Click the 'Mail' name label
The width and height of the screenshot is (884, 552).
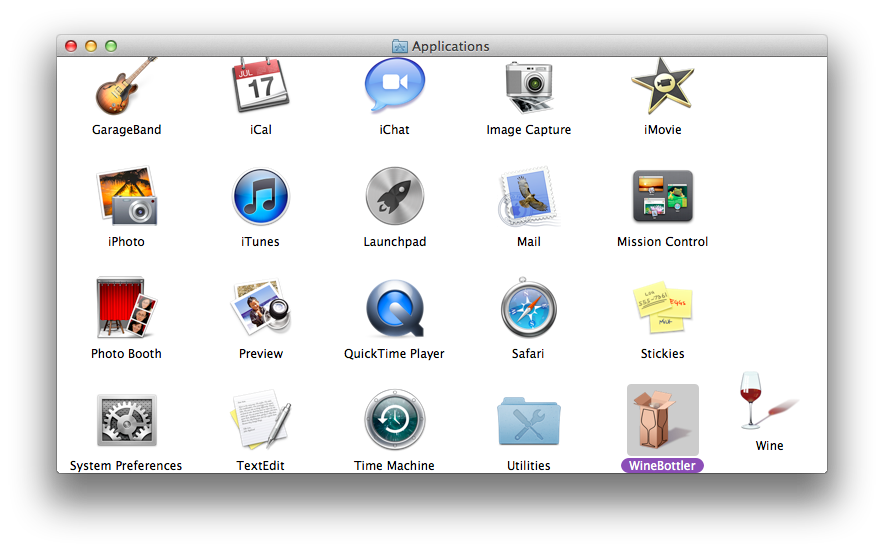[x=529, y=241]
